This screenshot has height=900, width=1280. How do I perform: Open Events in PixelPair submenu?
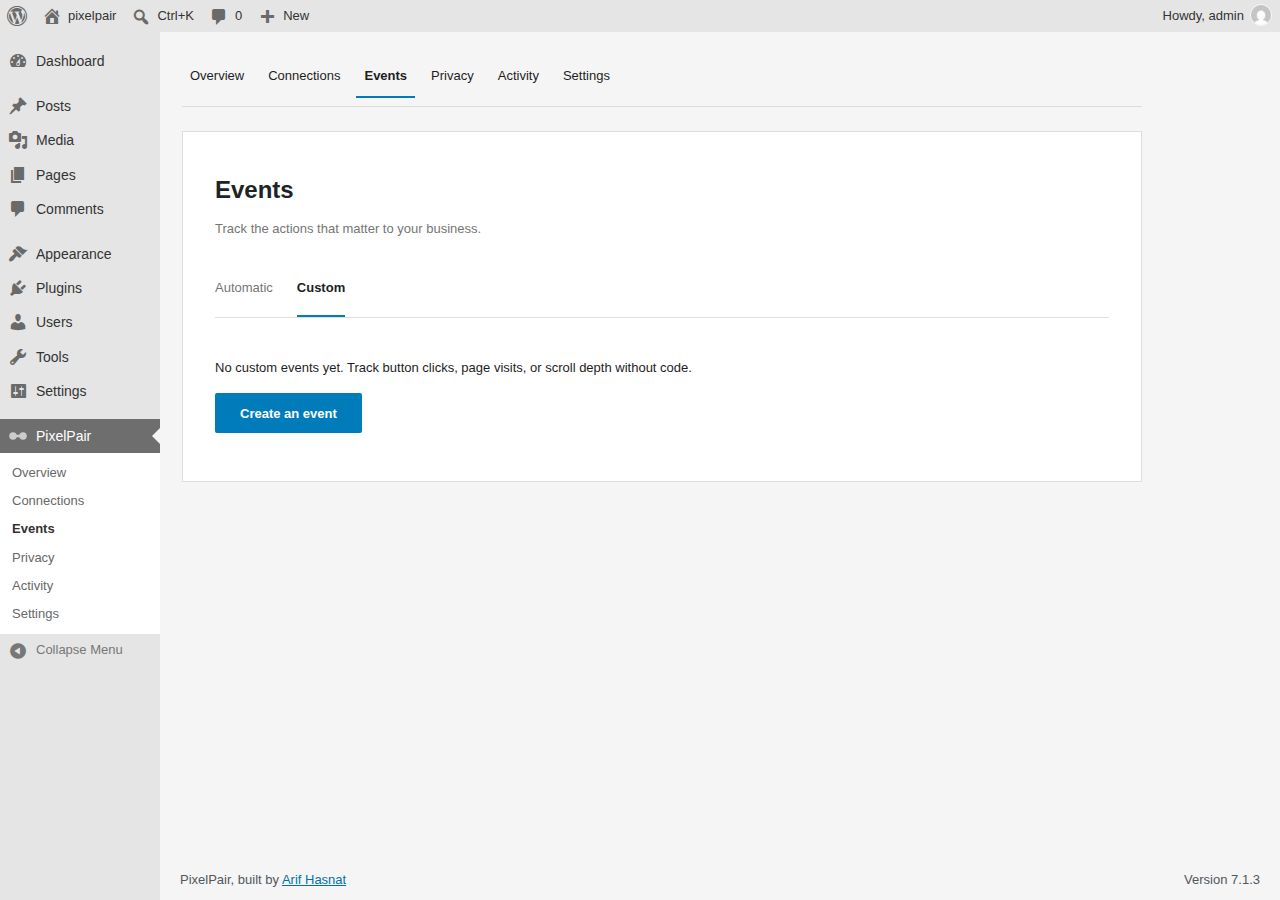point(33,529)
